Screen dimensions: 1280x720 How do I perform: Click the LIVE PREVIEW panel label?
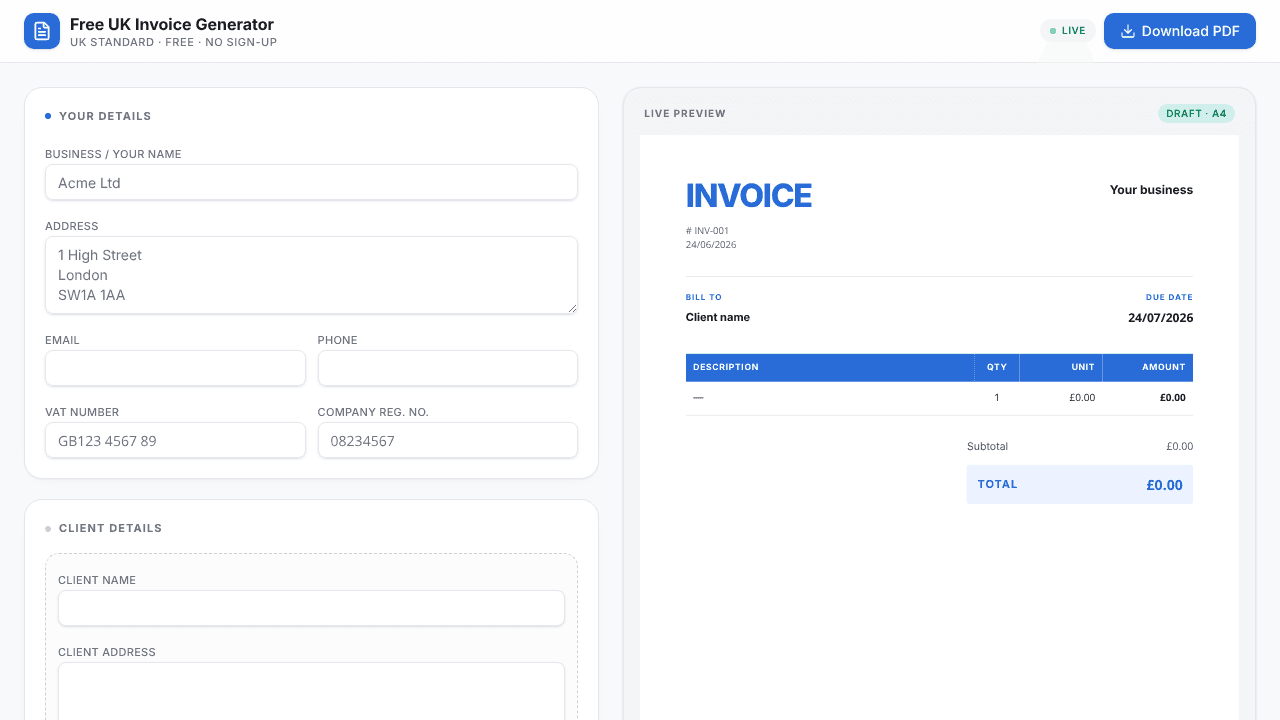click(685, 114)
